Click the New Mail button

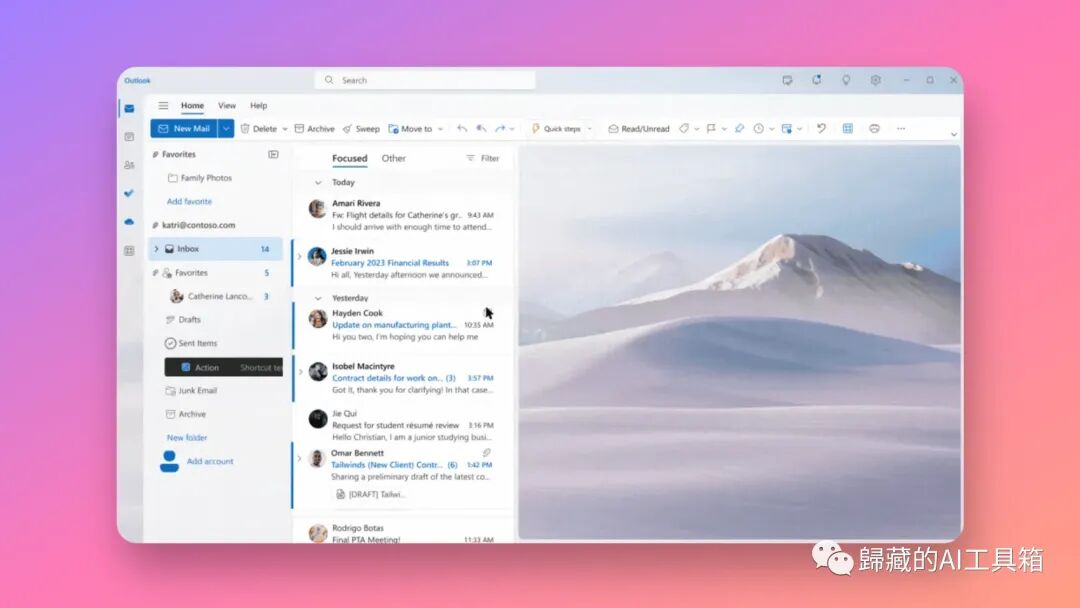(x=184, y=129)
